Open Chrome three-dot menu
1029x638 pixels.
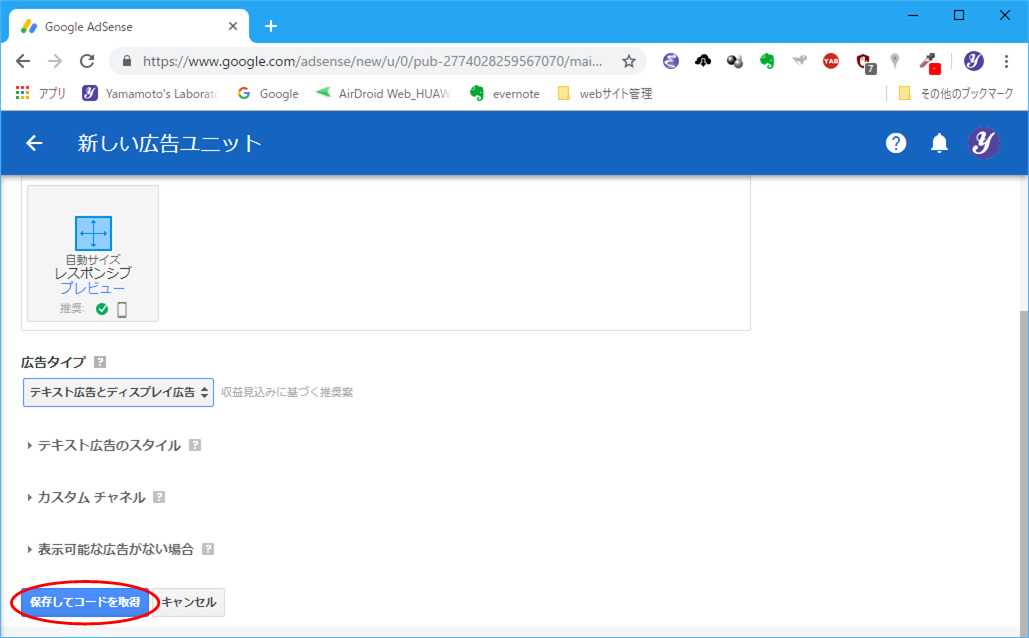pyautogui.click(x=1006, y=61)
